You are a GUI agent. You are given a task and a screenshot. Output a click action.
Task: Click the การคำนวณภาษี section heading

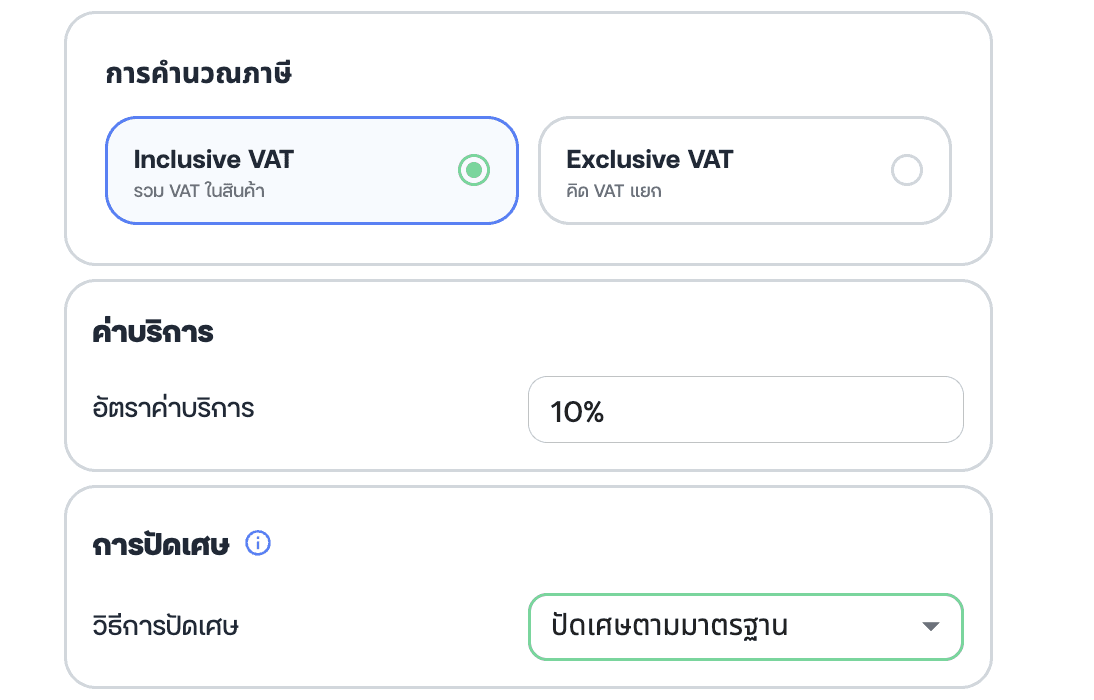(198, 73)
